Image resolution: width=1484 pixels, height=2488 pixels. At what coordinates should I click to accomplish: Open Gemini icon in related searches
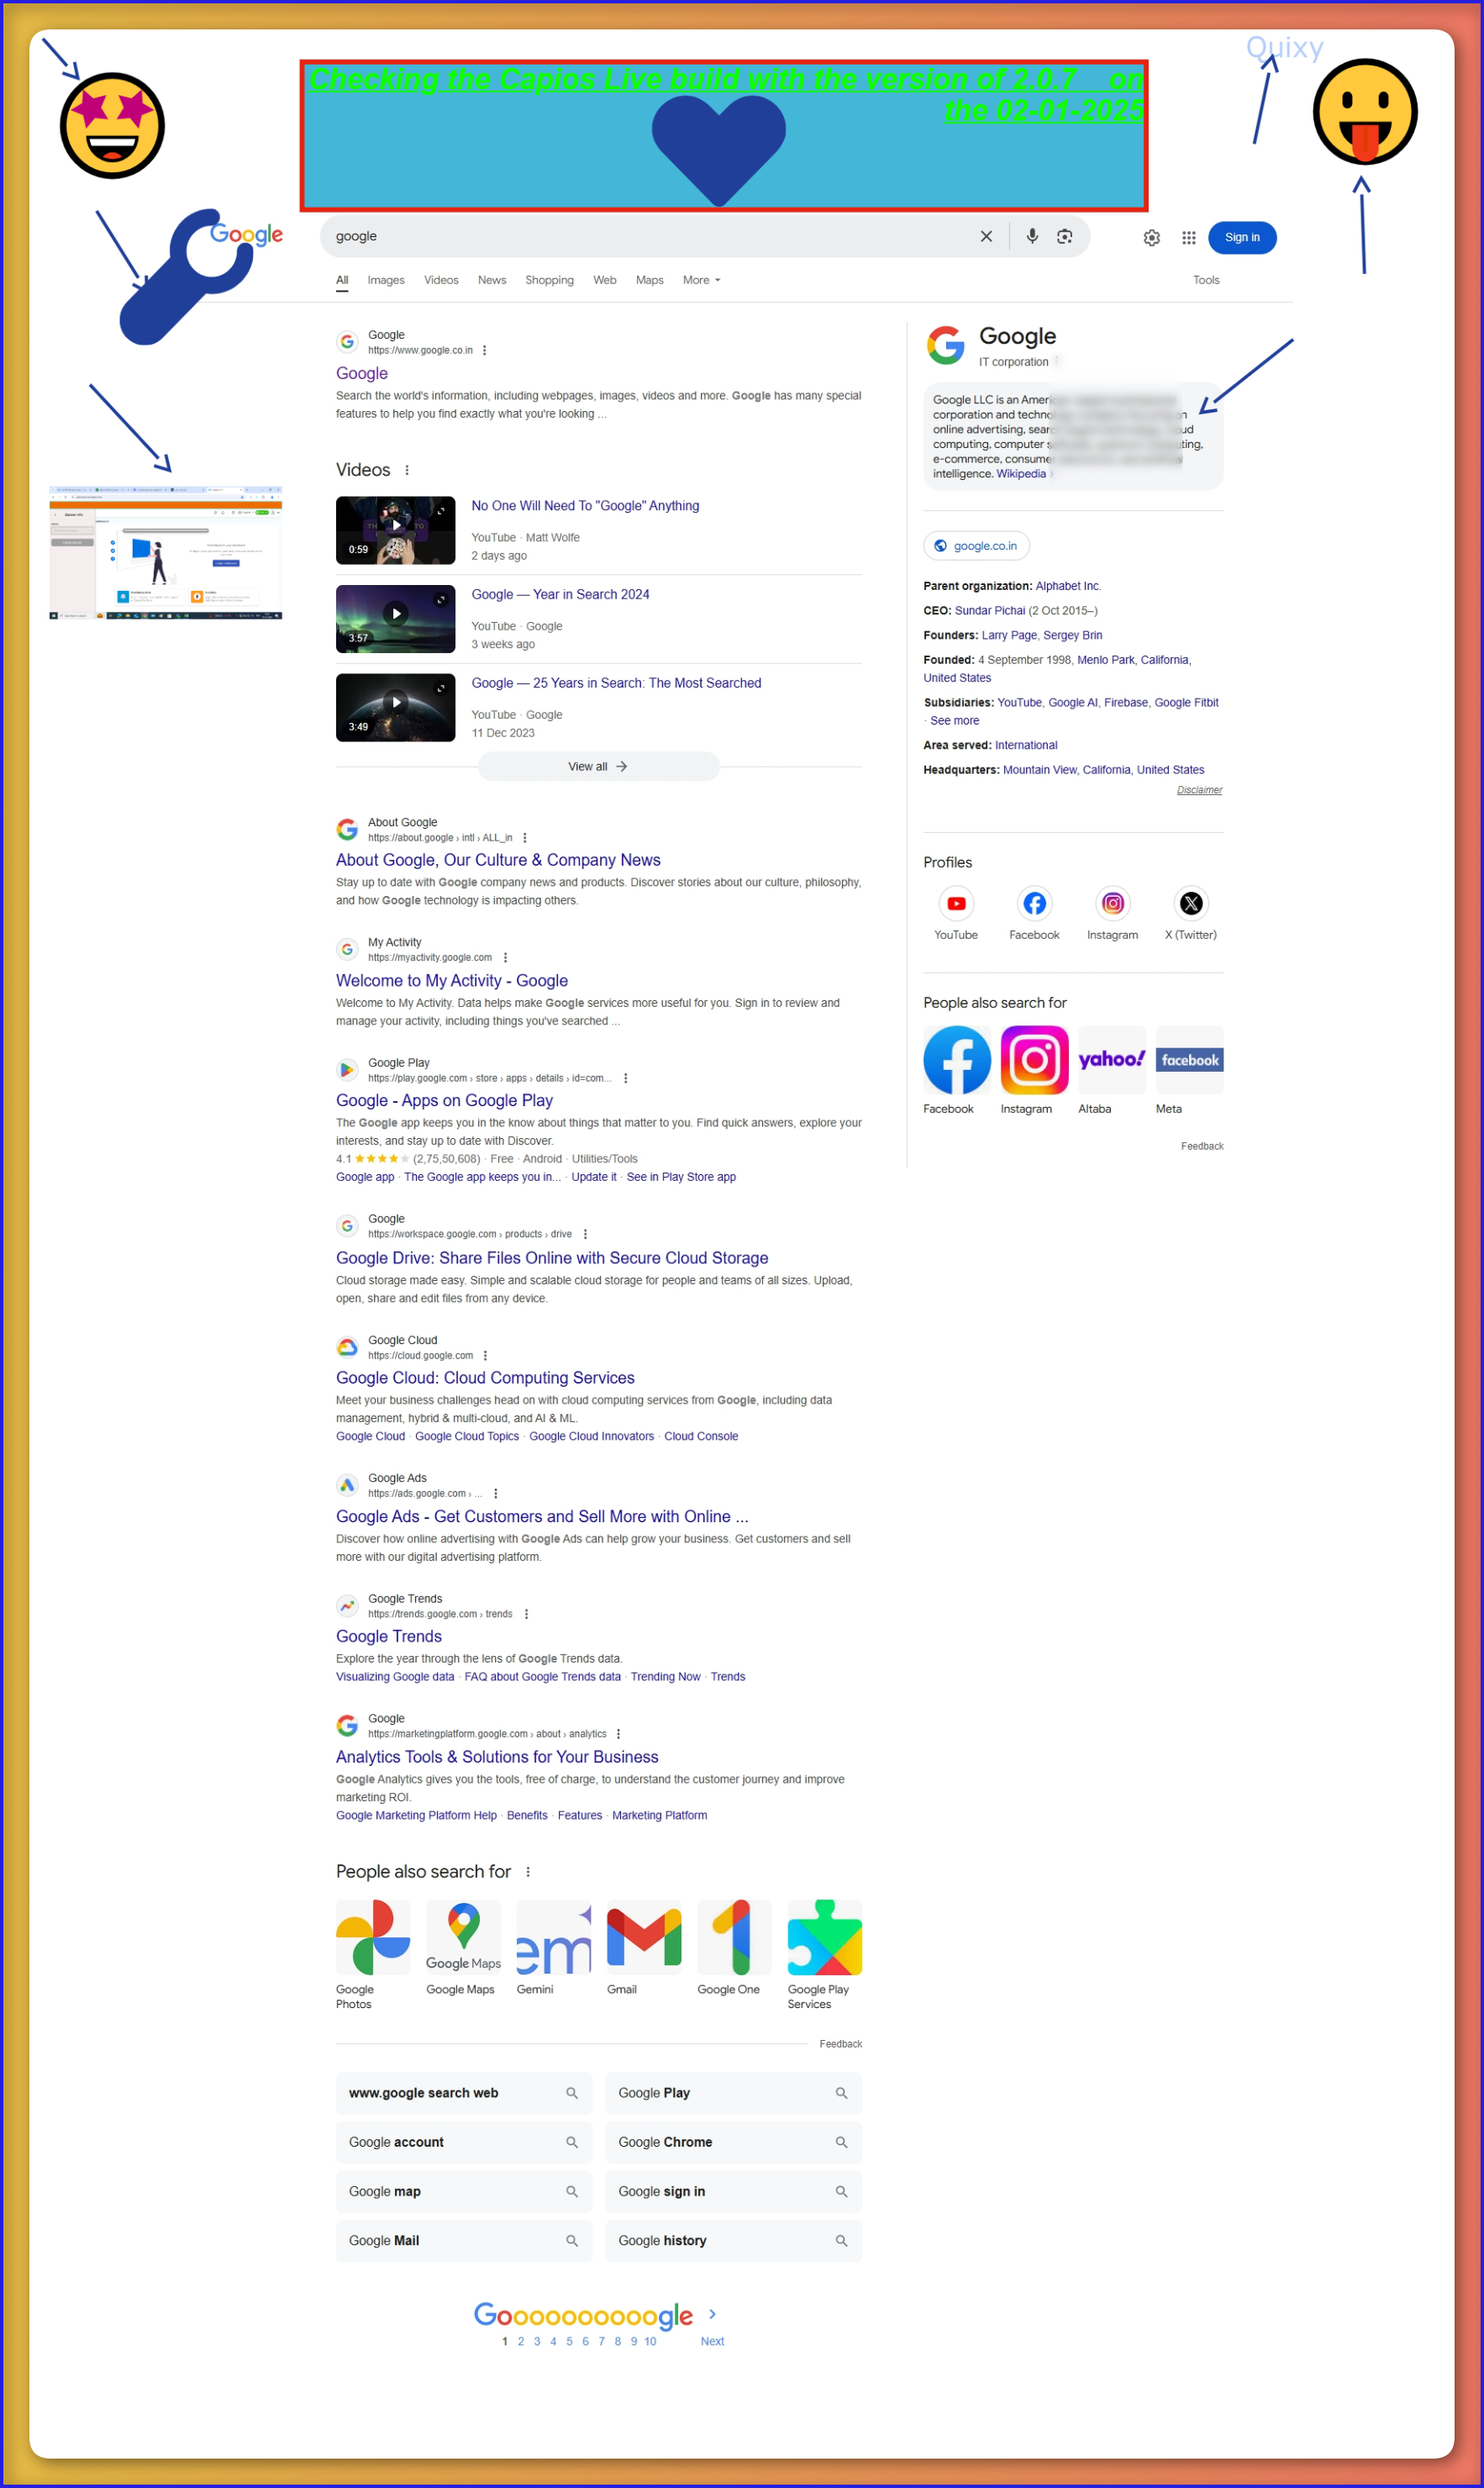tap(554, 1937)
